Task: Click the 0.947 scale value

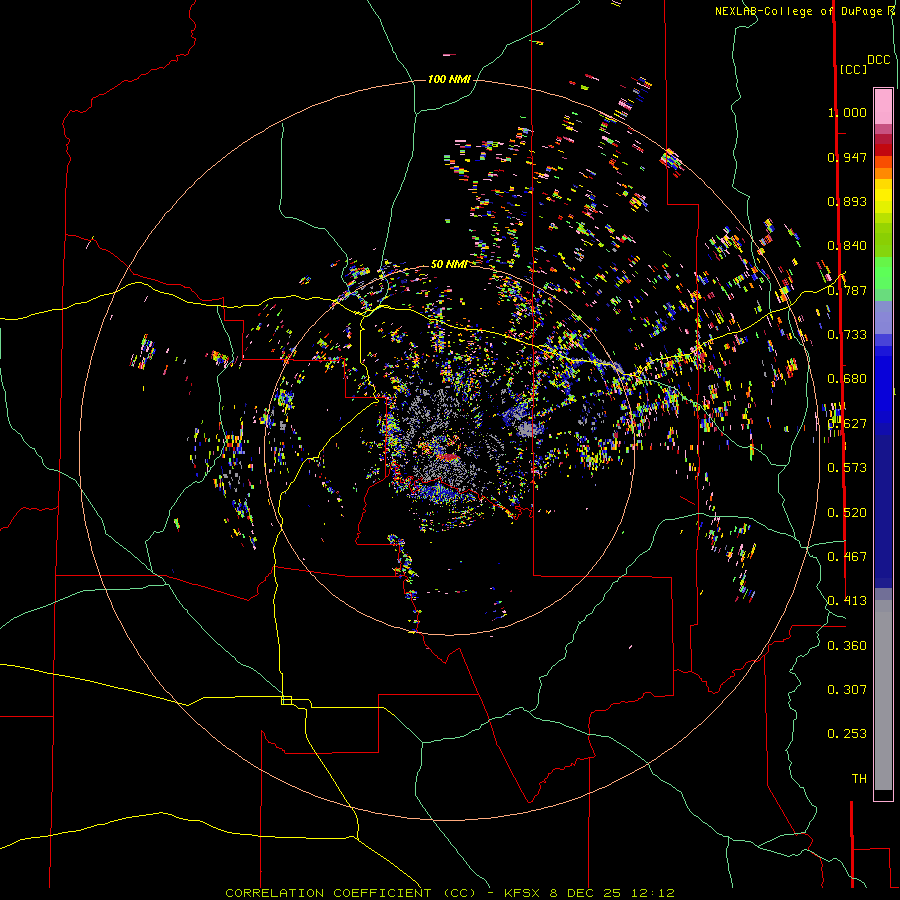Action: pyautogui.click(x=847, y=157)
